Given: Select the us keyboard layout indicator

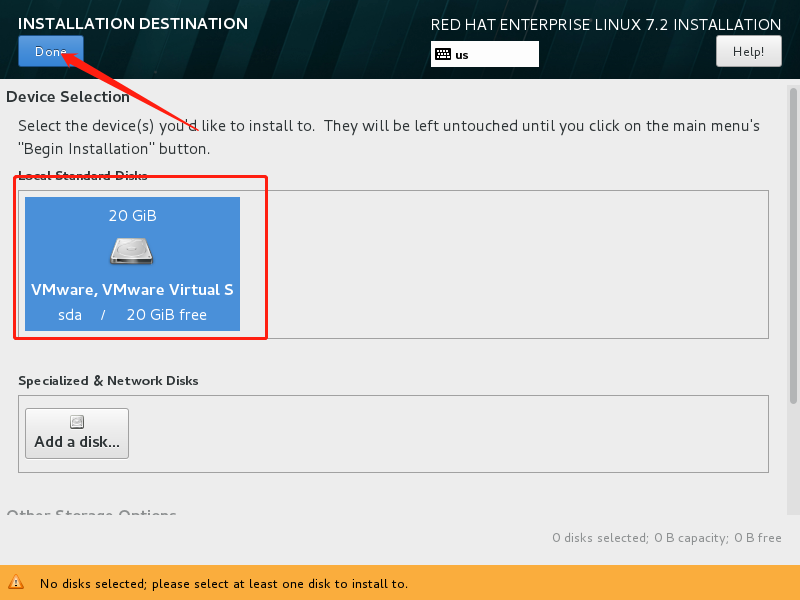Looking at the screenshot, I should 484,54.
